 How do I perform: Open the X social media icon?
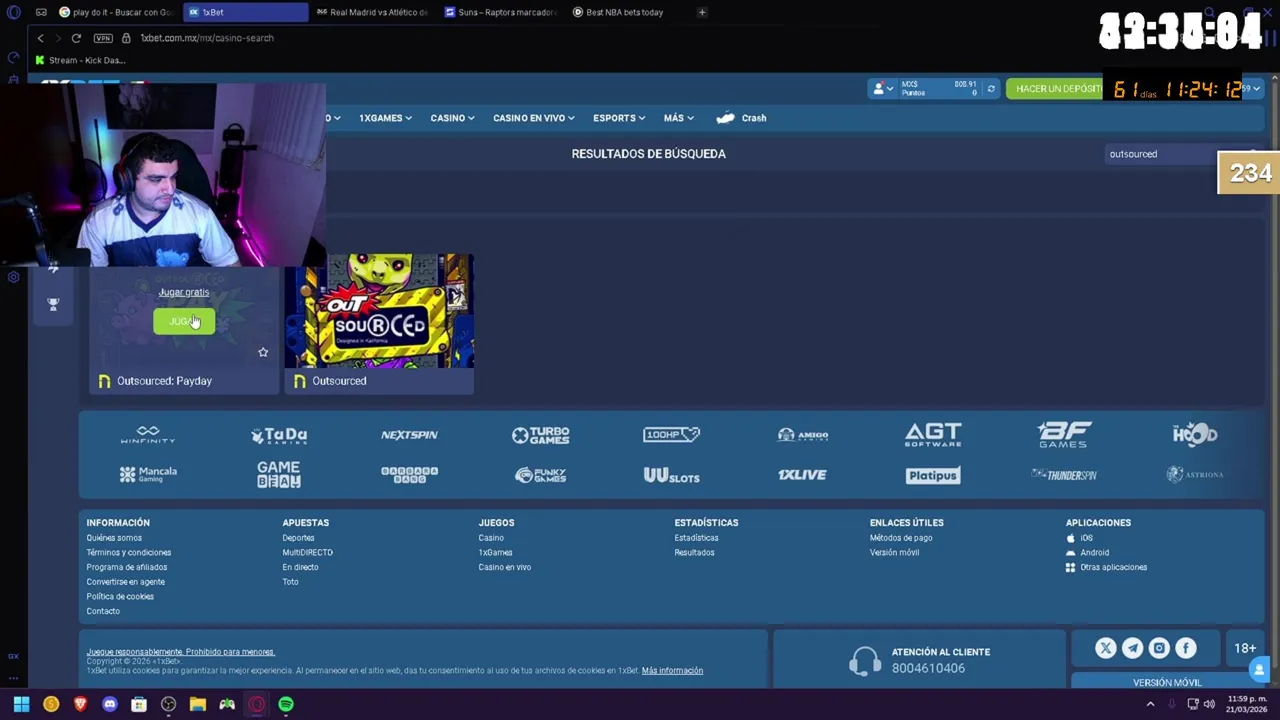pyautogui.click(x=1105, y=649)
